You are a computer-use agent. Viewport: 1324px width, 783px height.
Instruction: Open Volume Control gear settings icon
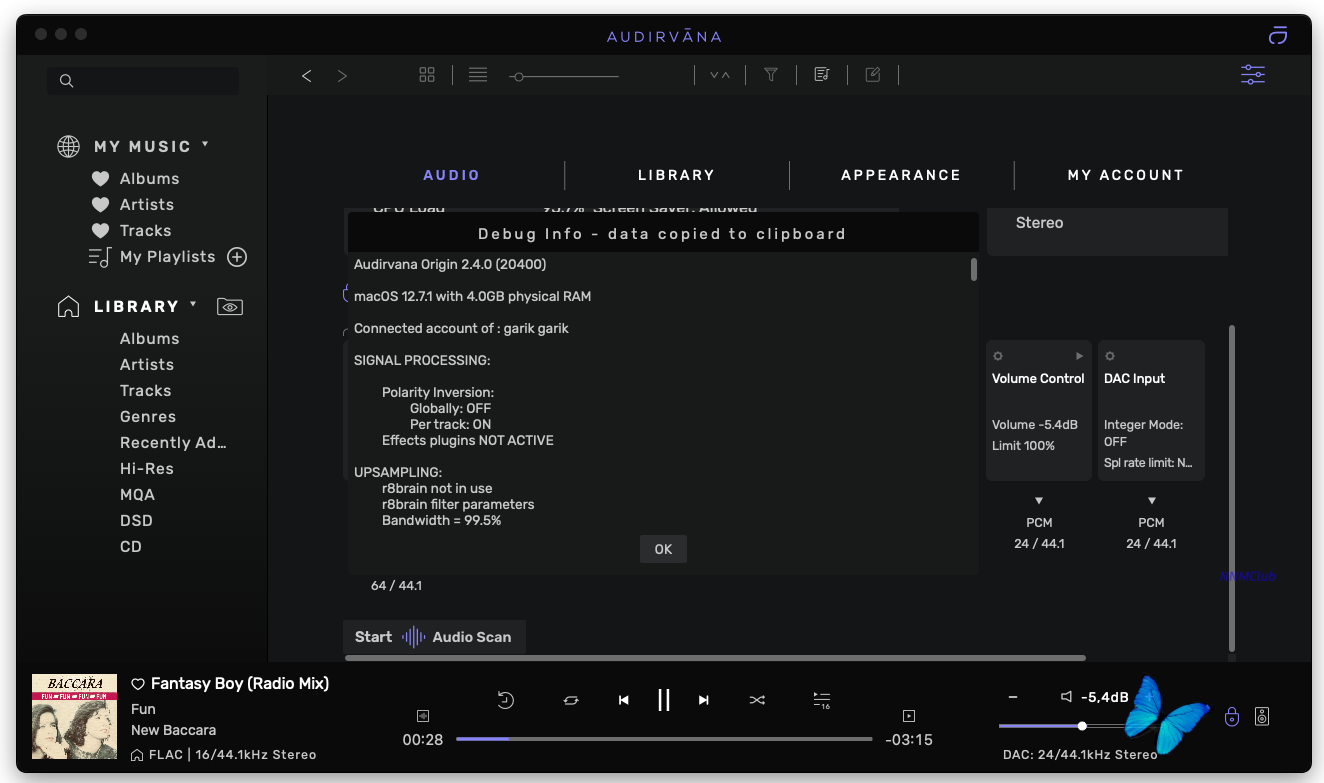pos(998,356)
